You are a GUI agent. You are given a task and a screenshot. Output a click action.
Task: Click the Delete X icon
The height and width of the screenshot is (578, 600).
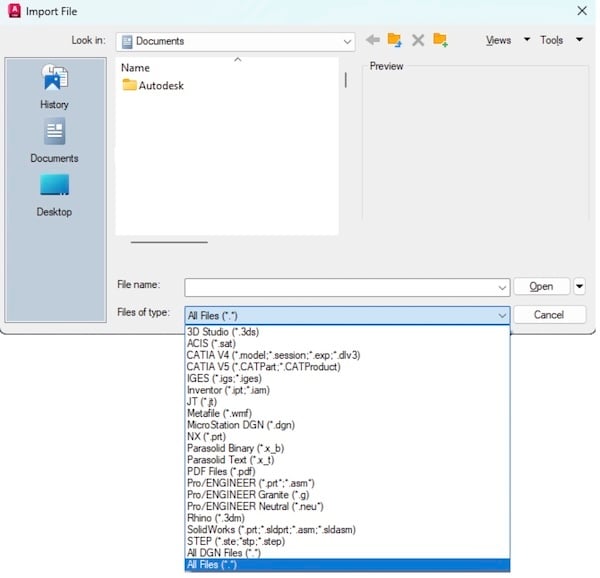tap(418, 40)
